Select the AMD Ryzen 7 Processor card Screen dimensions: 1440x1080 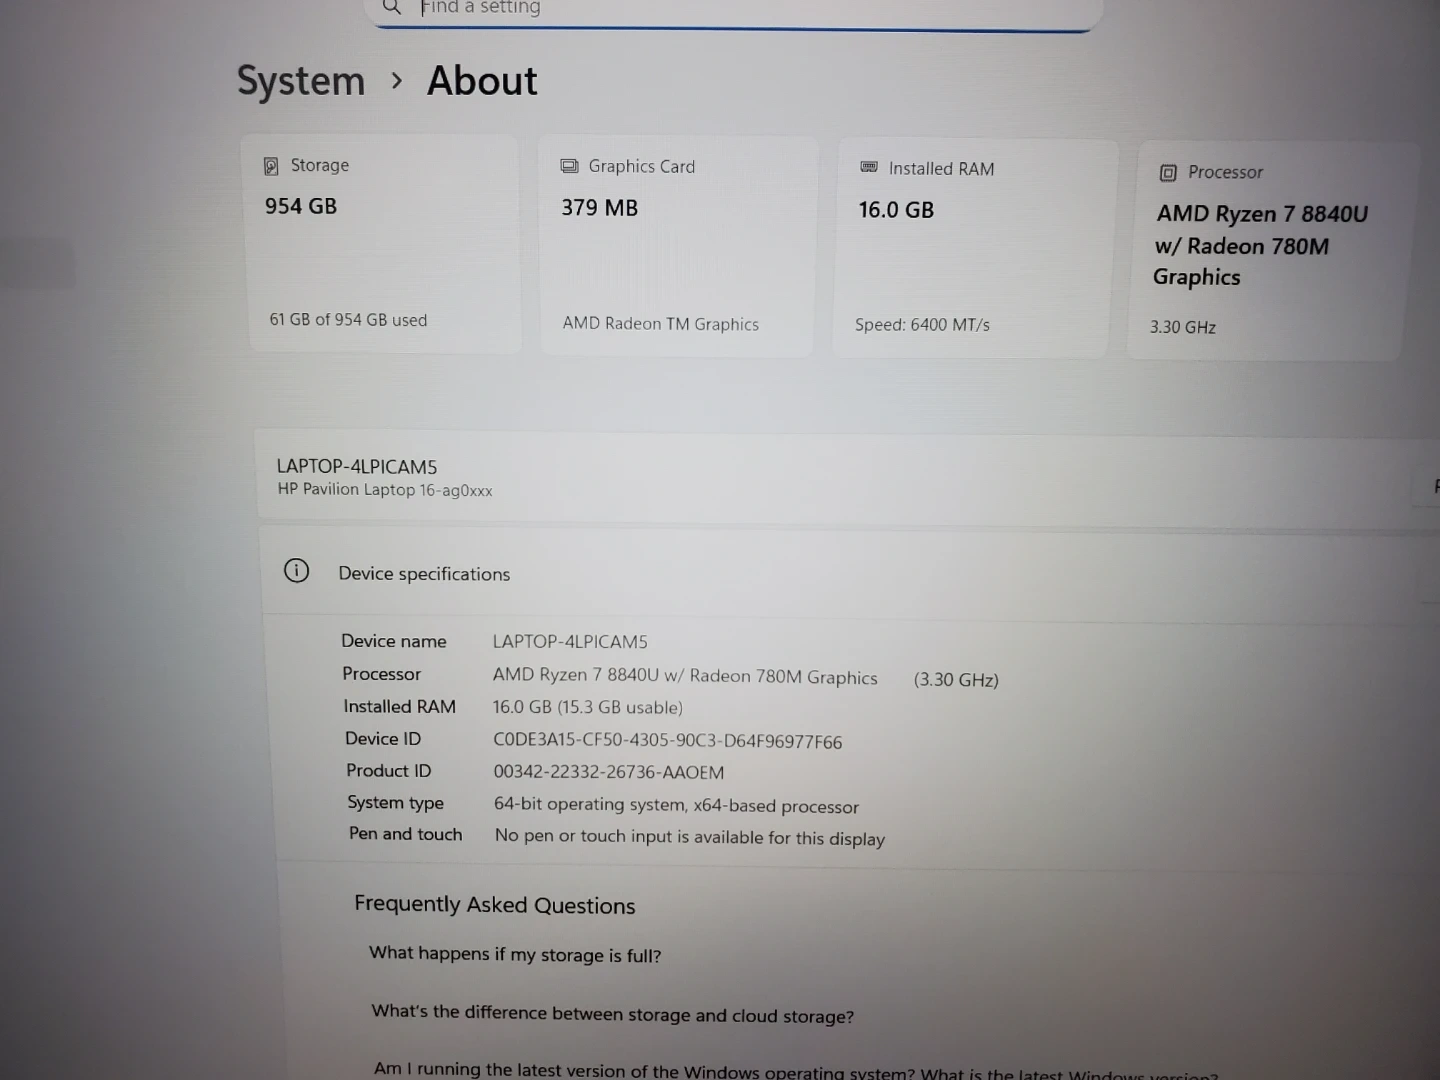tap(1268, 250)
